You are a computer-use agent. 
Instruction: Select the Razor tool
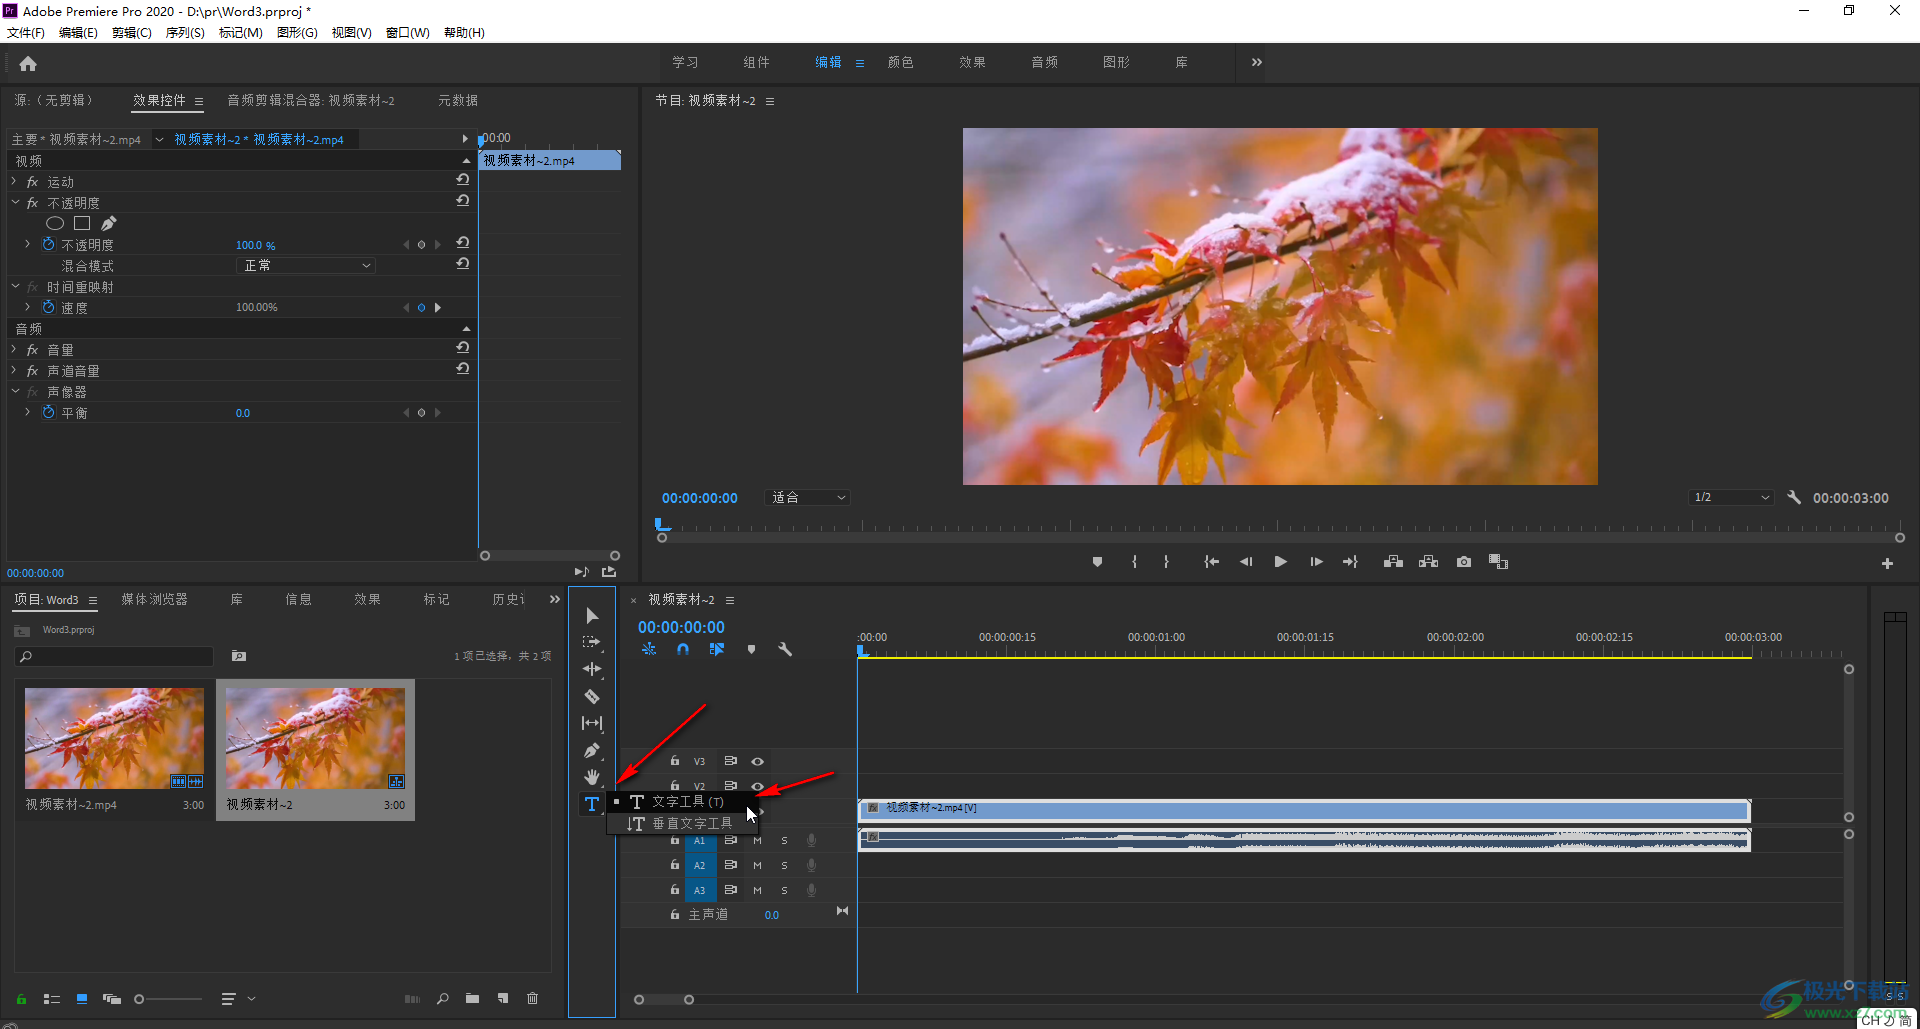pyautogui.click(x=592, y=696)
